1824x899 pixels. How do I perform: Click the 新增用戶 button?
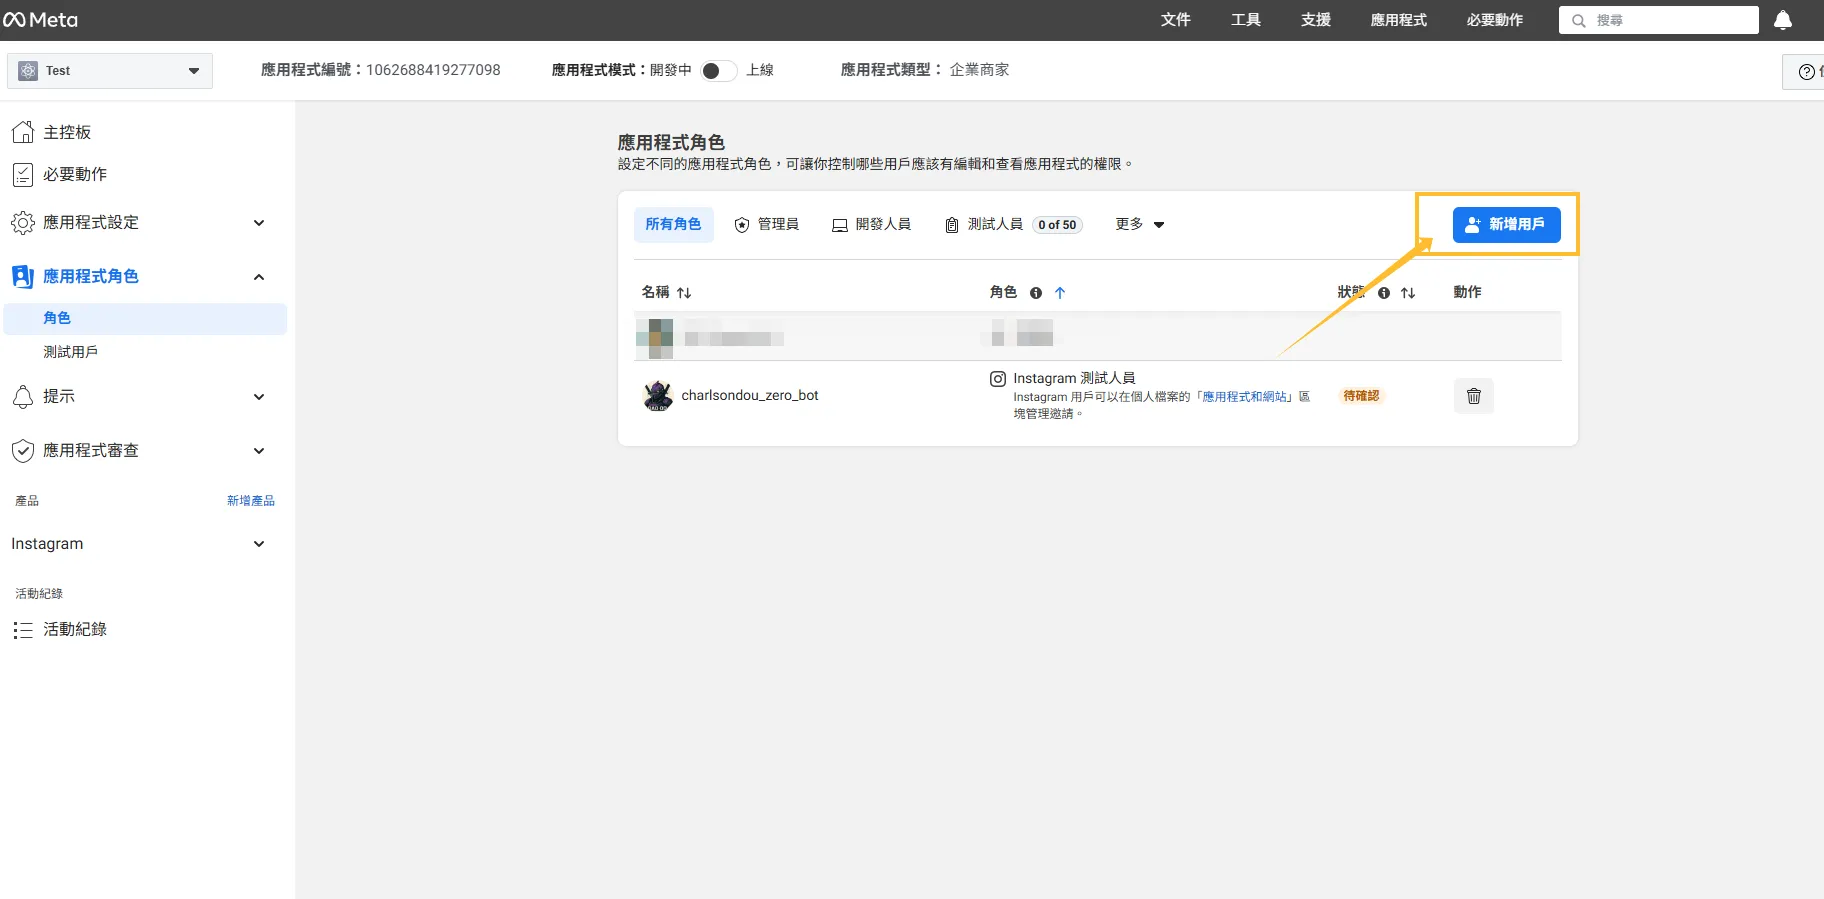1506,224
